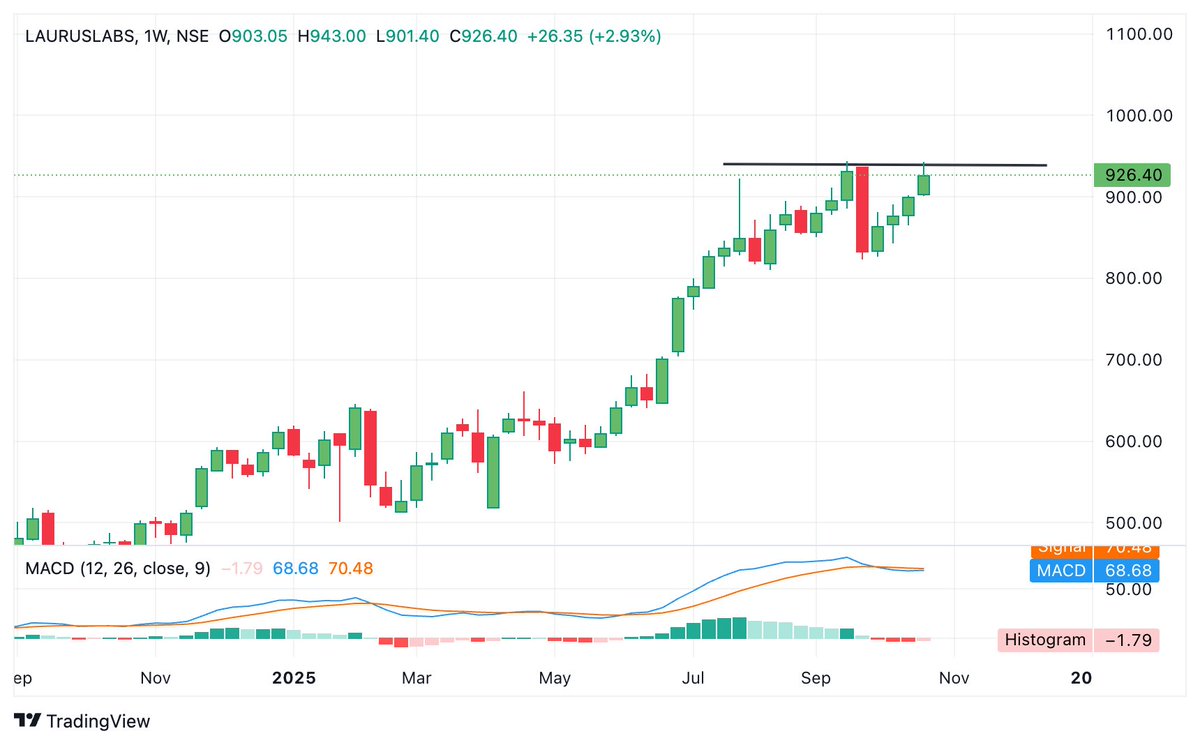Click the +26.35 (+2.93%) change value
Image resolution: width=1200 pixels, height=745 pixels.
point(595,36)
